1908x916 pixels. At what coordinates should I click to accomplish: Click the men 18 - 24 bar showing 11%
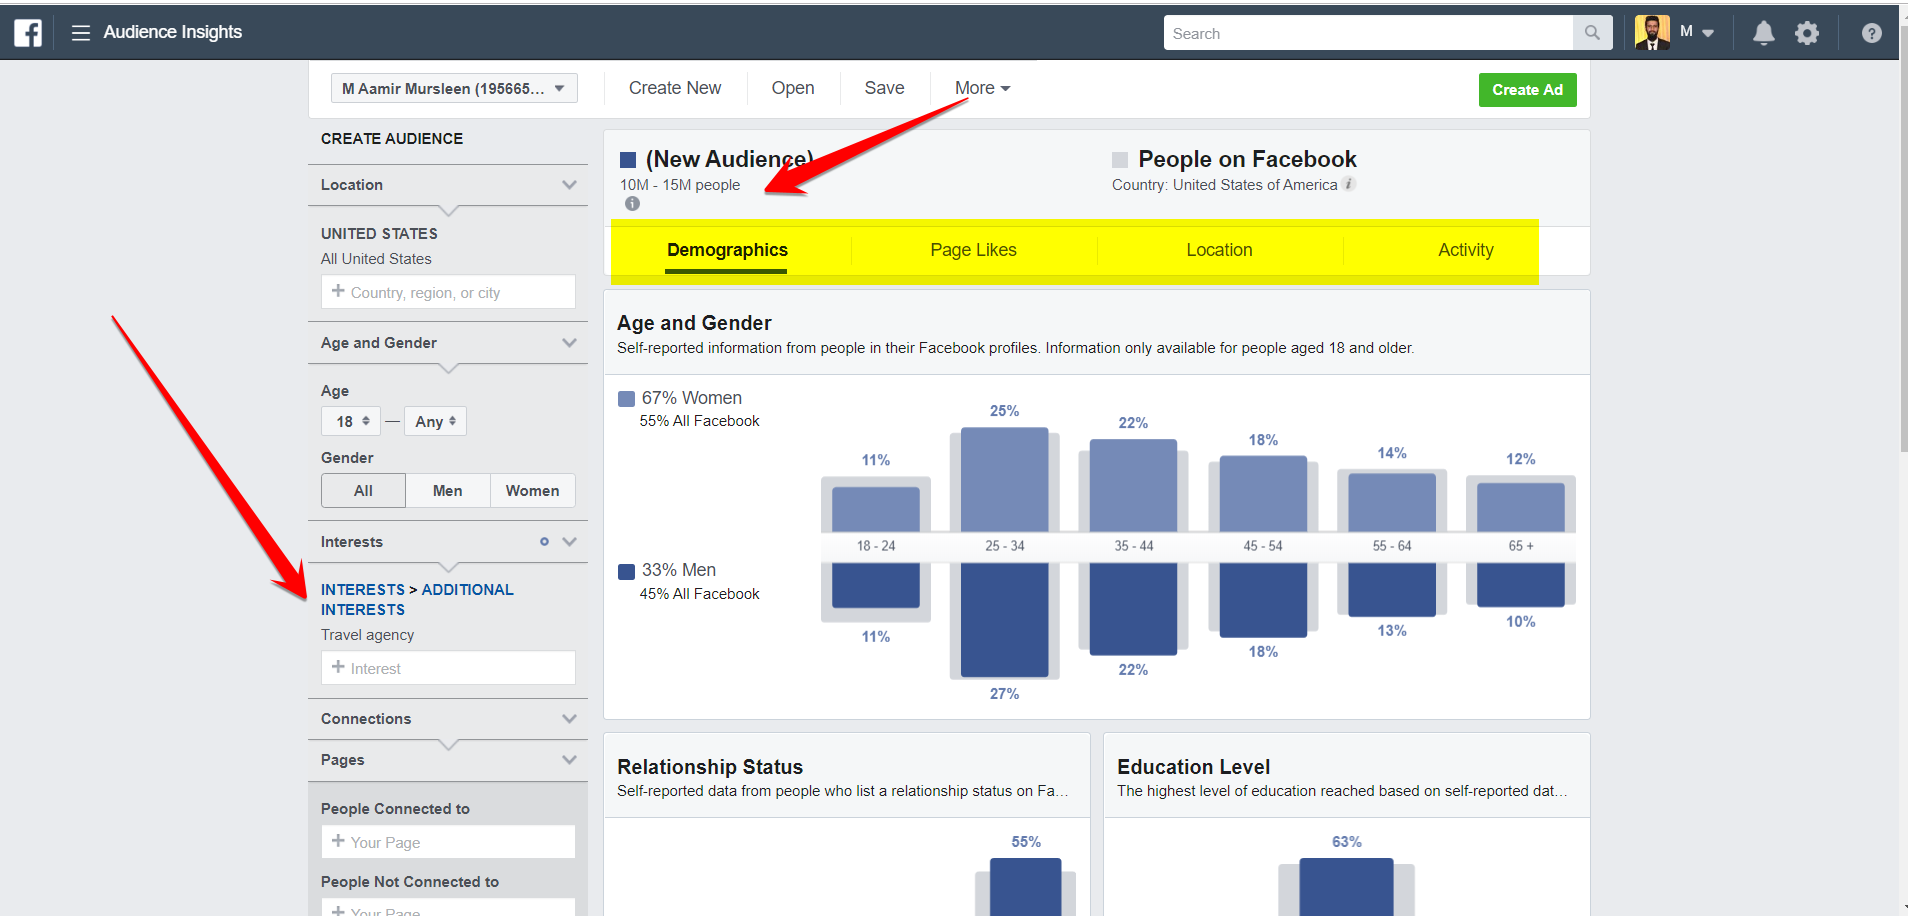876,585
